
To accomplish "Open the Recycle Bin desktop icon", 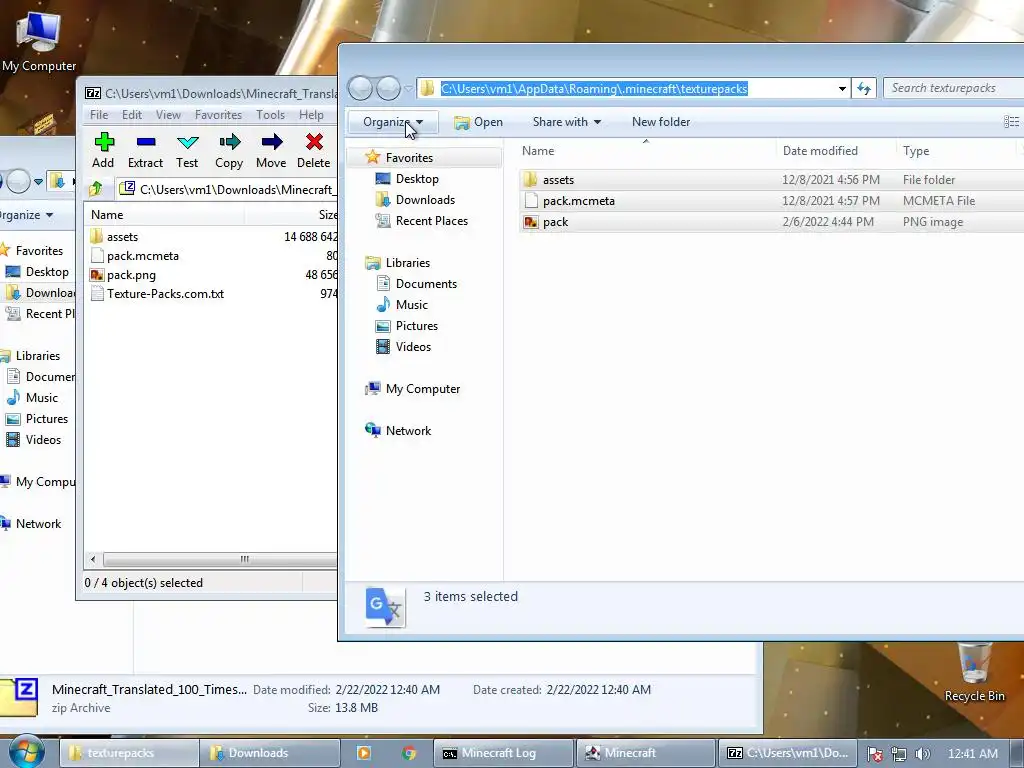I will tap(974, 673).
